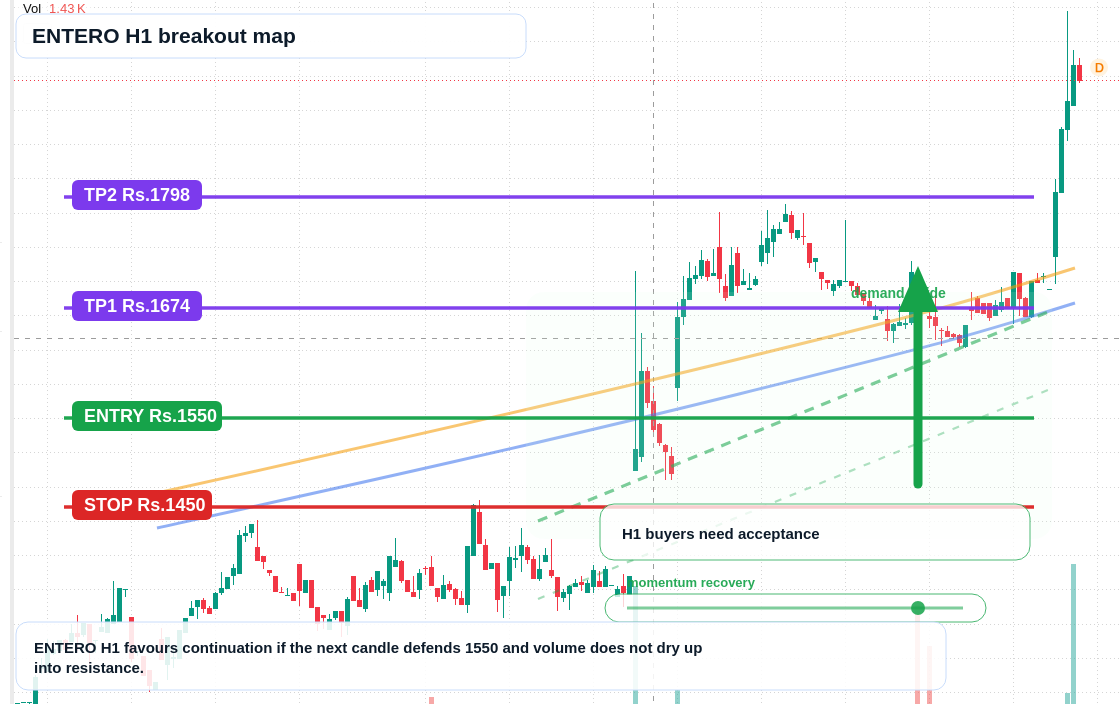This screenshot has height=704, width=1120.
Task: Click the Vol 1.43 K indicator label
Action: [x=54, y=9]
